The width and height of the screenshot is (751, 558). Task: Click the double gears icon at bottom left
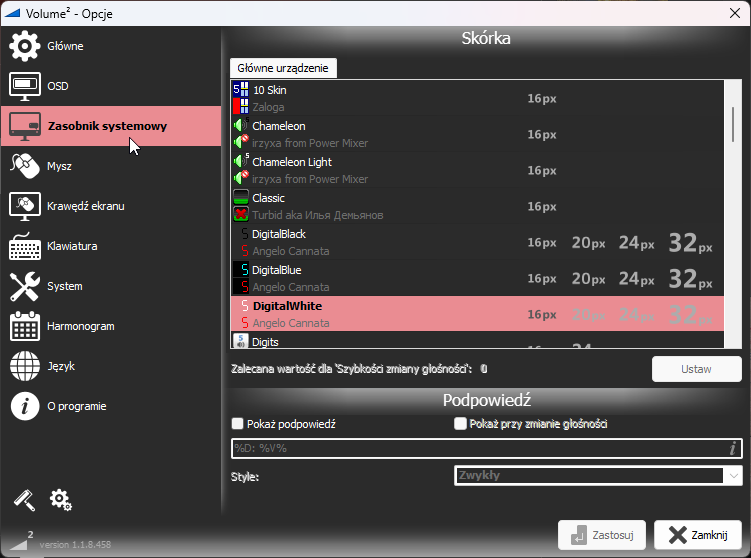click(60, 500)
